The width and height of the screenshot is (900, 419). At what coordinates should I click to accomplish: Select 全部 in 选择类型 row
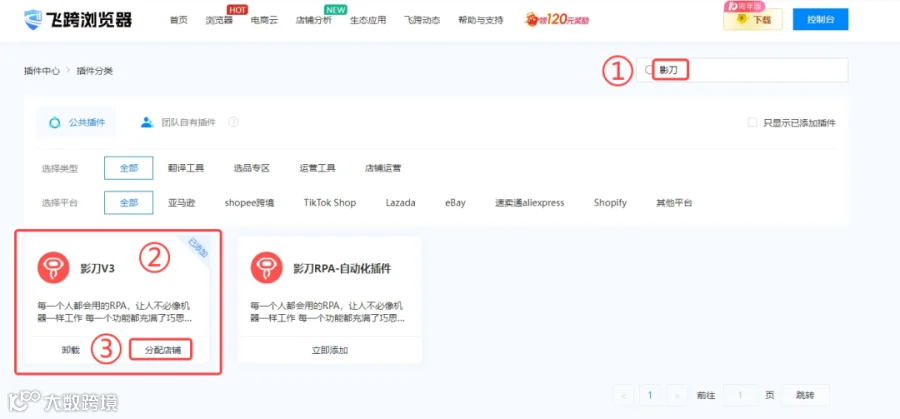point(129,168)
